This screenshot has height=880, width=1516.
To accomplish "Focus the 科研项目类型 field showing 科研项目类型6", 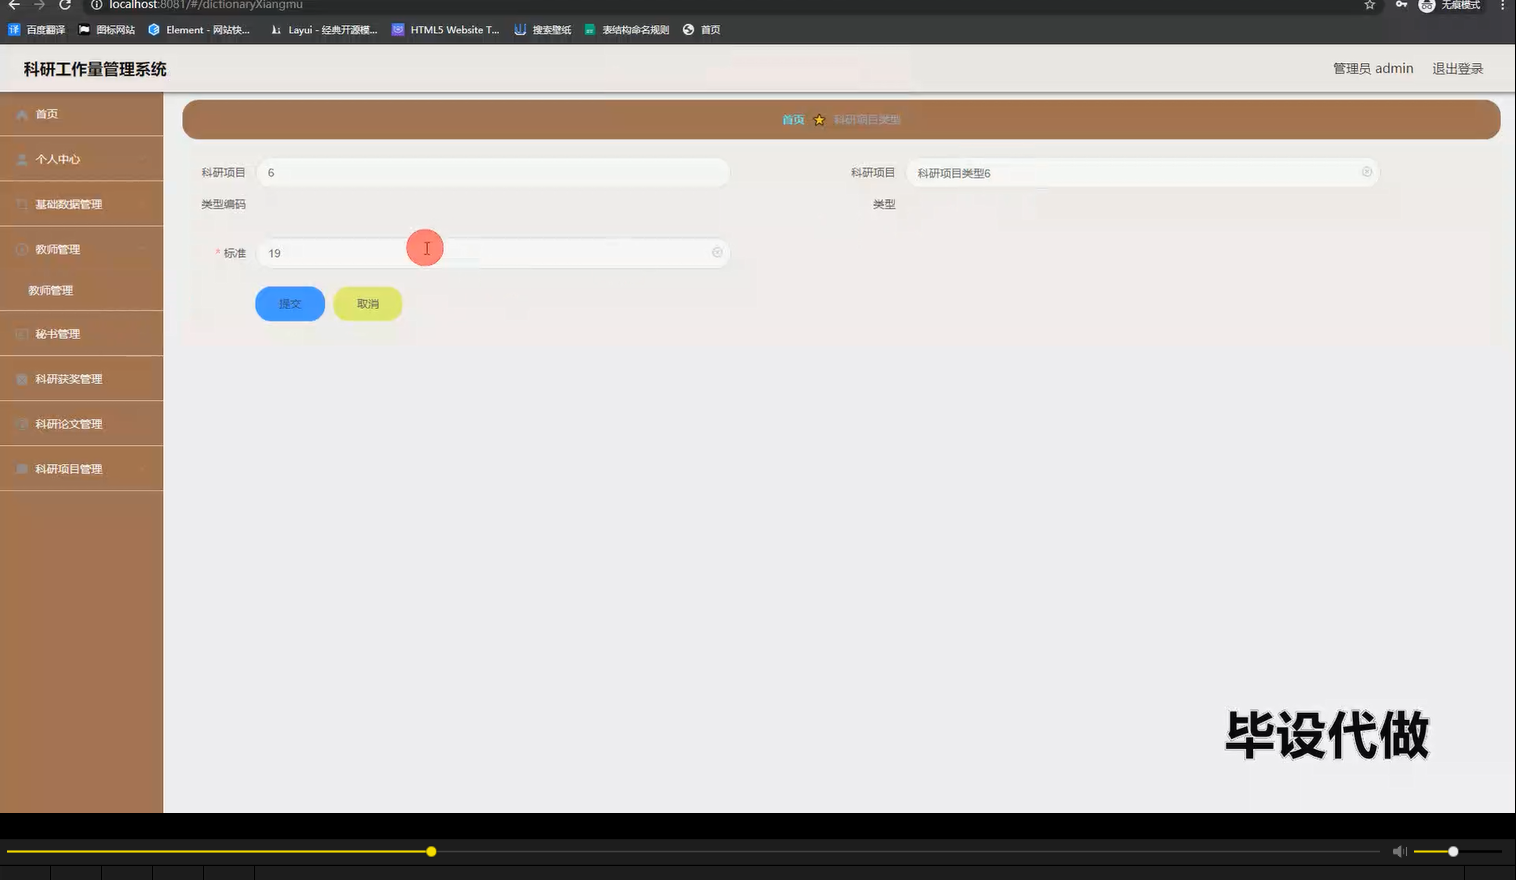I will pyautogui.click(x=1143, y=172).
